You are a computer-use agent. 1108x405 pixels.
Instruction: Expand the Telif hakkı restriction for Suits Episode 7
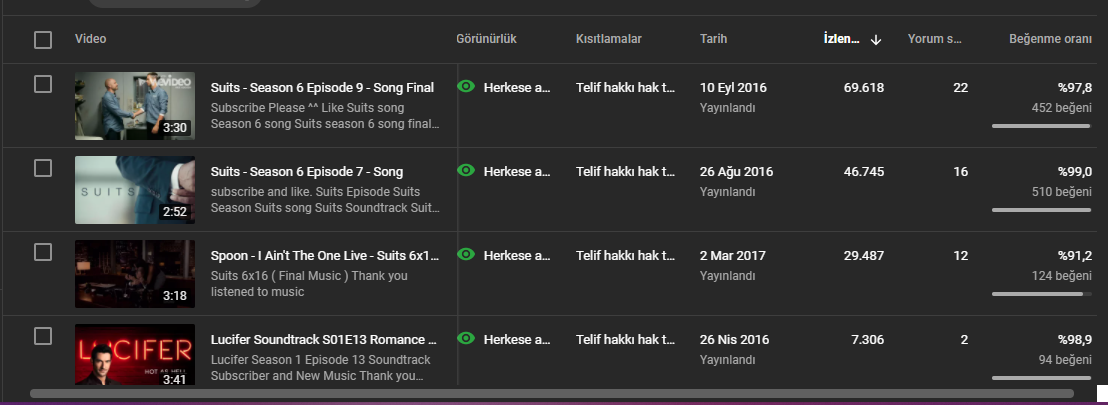tap(625, 171)
